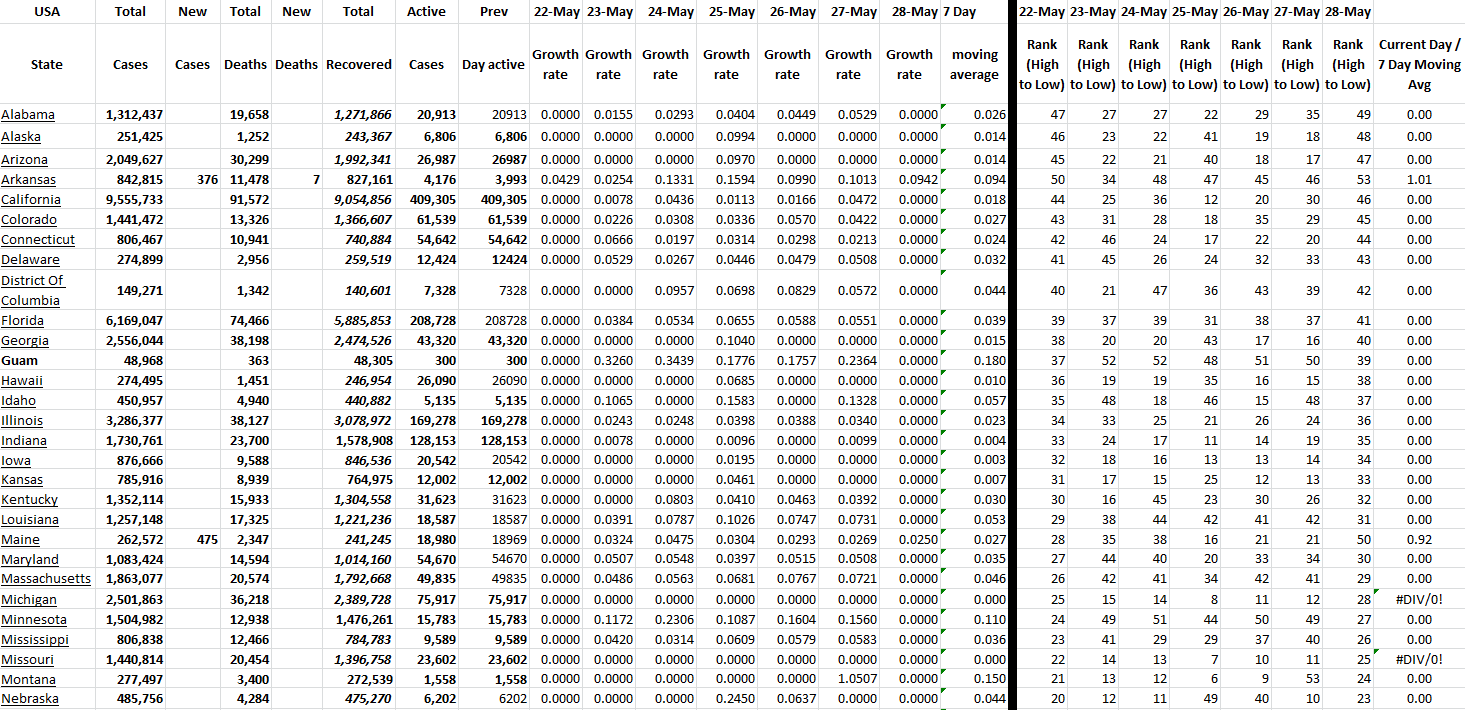Open the District Of Columbia link
The width and height of the screenshot is (1465, 710).
coord(32,290)
